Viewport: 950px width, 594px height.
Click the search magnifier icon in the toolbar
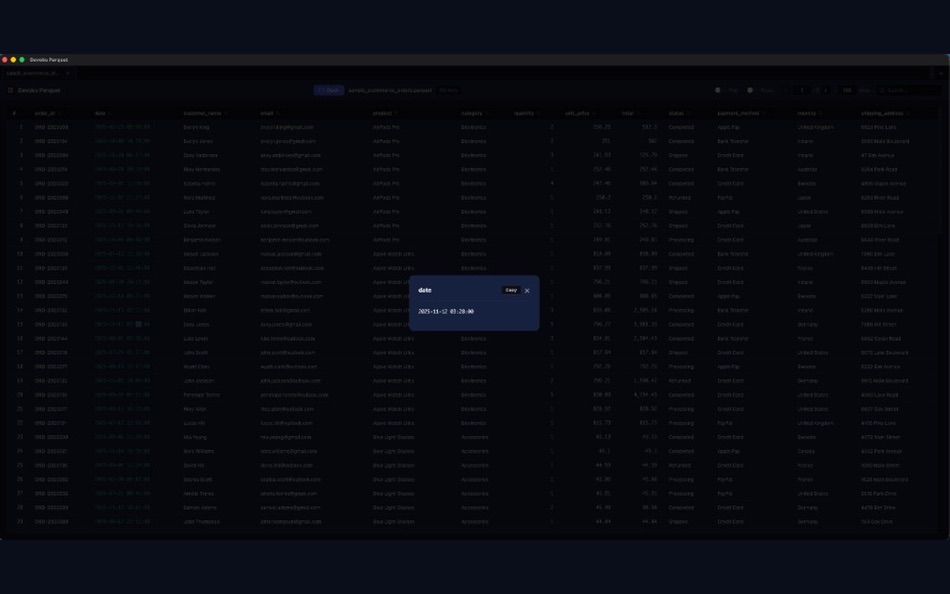click(x=880, y=90)
